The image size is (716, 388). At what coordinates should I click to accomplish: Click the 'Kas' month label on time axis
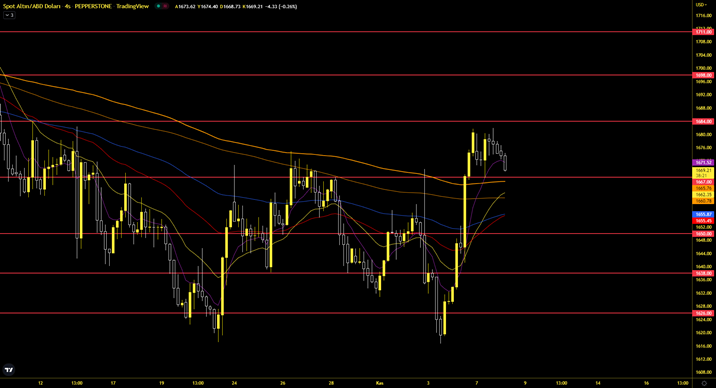pyautogui.click(x=379, y=383)
